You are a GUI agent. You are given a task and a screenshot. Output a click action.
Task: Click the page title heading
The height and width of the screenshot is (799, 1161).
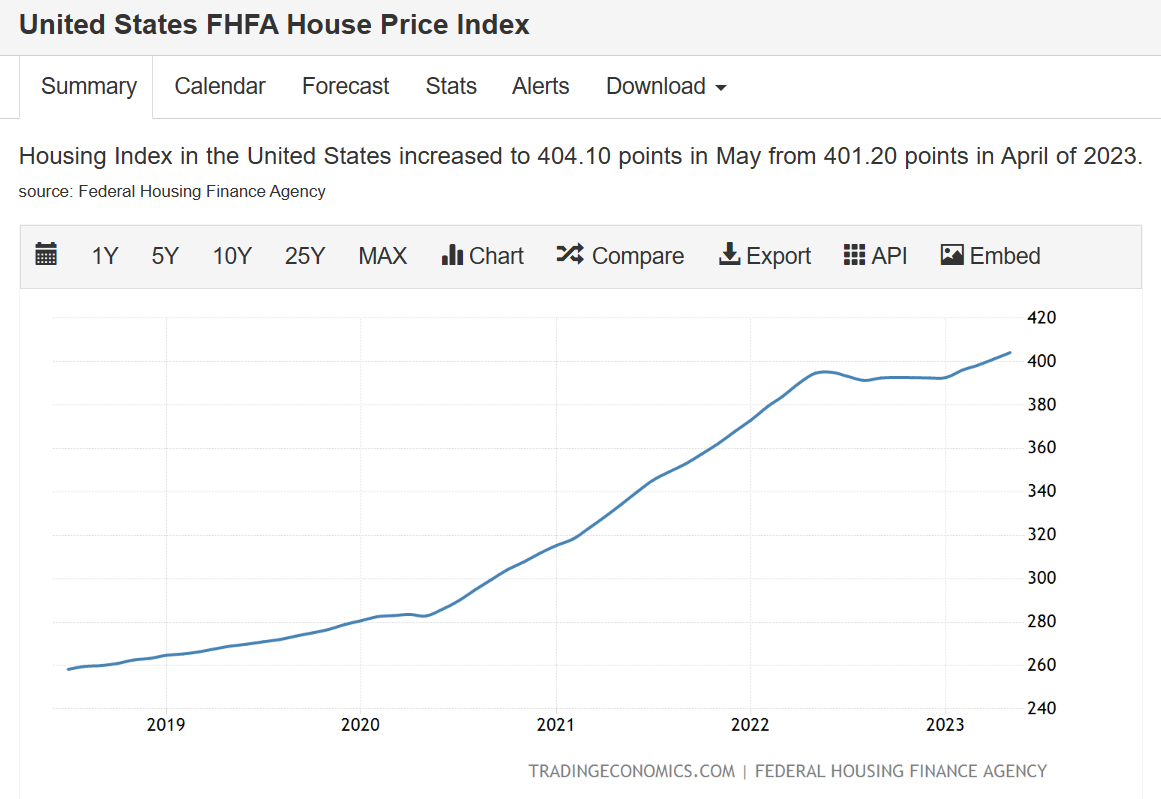[275, 25]
